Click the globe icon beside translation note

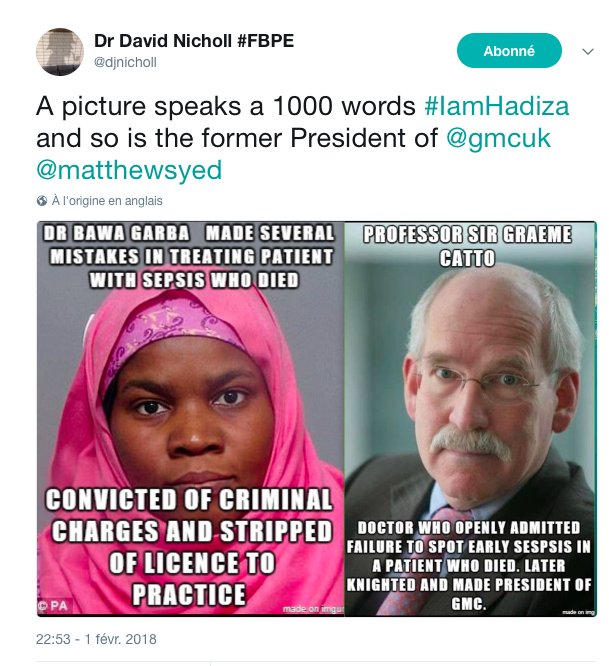click(x=42, y=200)
